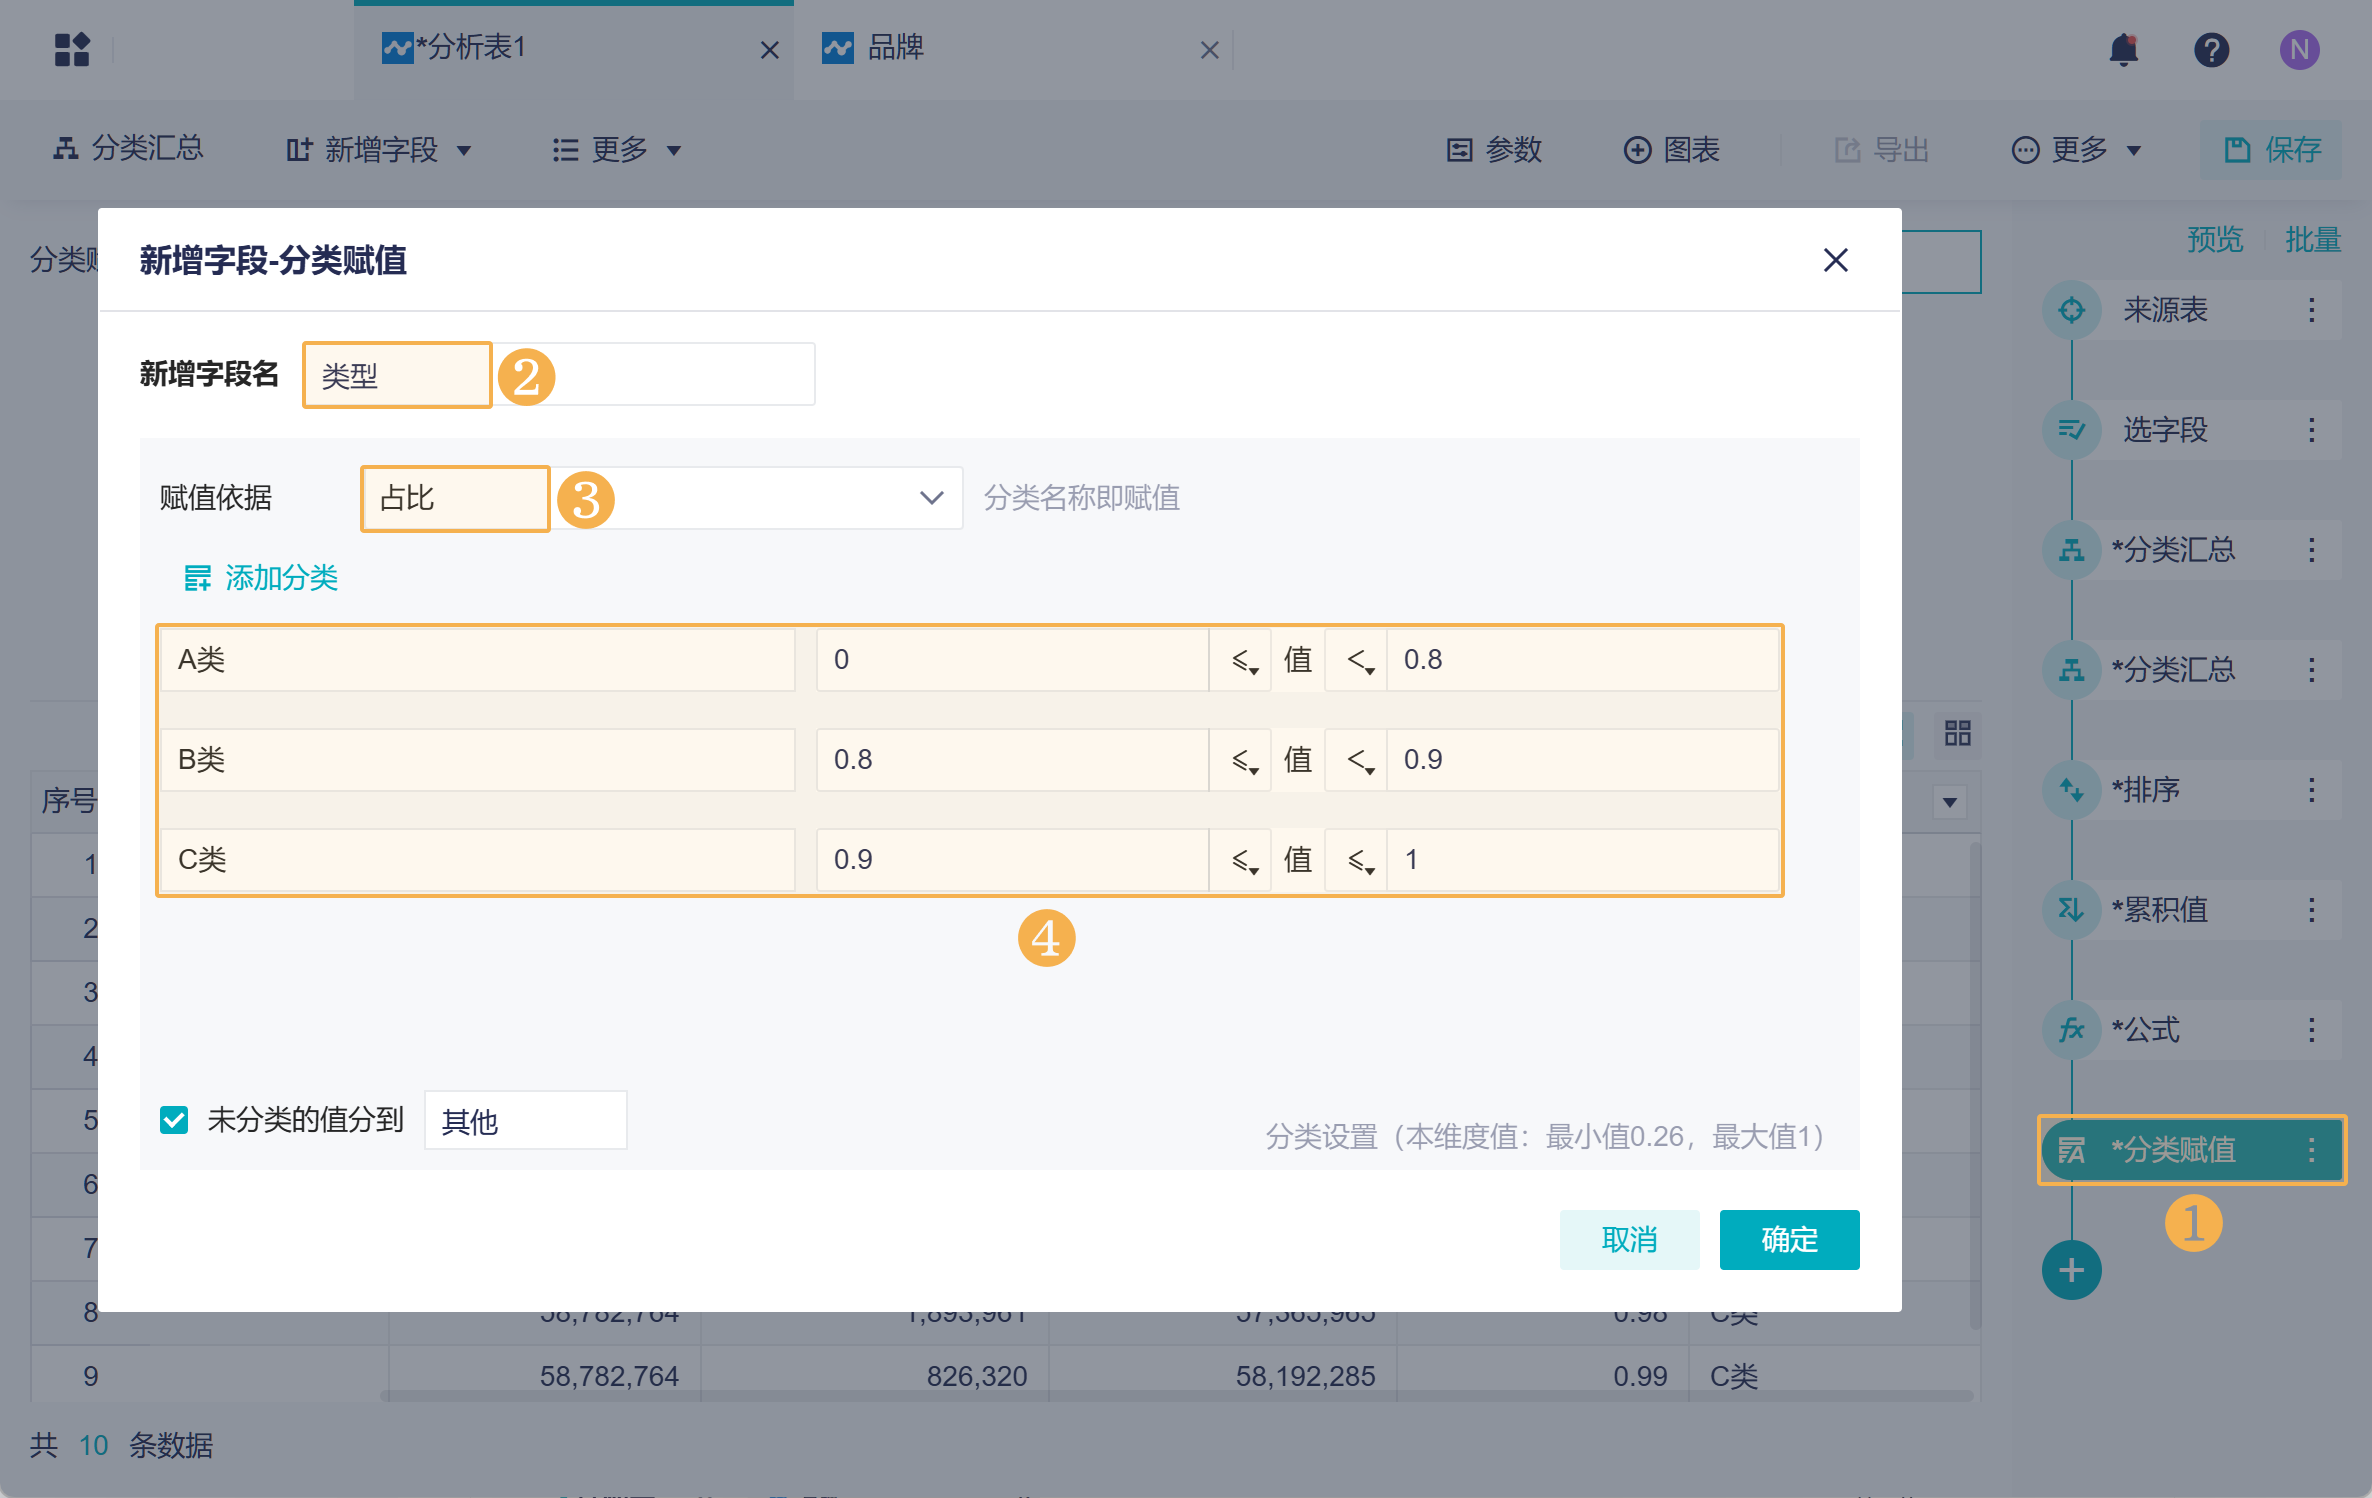Switch to the 品牌 tab
The image size is (2372, 1498).
tap(895, 48)
